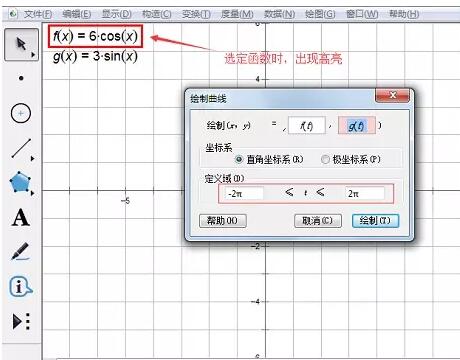Click the 绘制曲线 dialog title
This screenshot has height=360, width=460.
click(208, 99)
